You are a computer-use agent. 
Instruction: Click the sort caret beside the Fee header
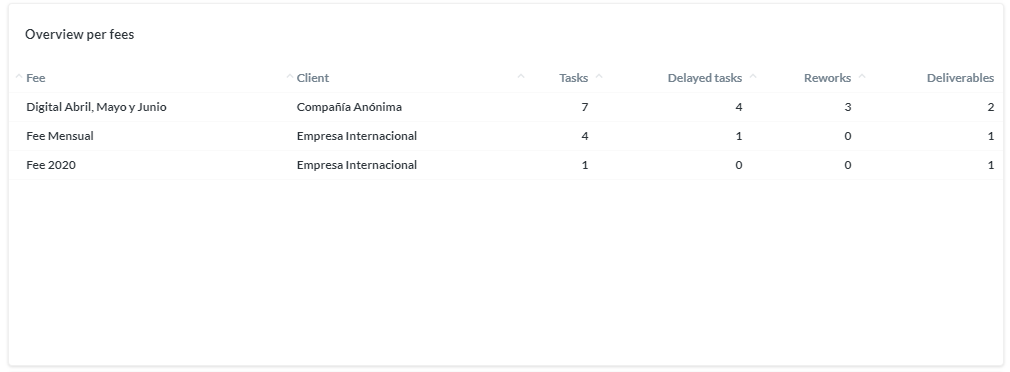click(x=19, y=77)
